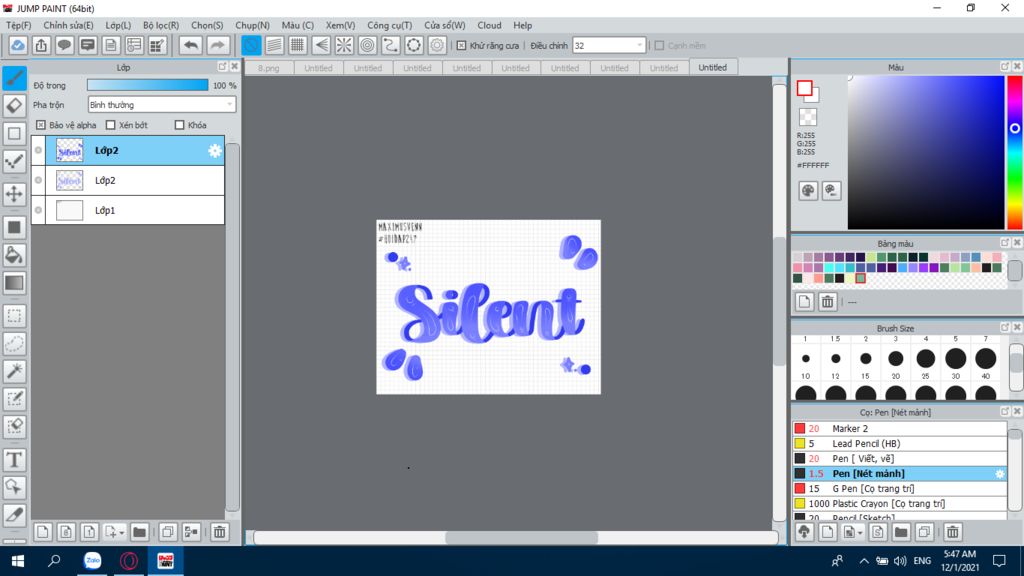Add new color to palette

804,302
